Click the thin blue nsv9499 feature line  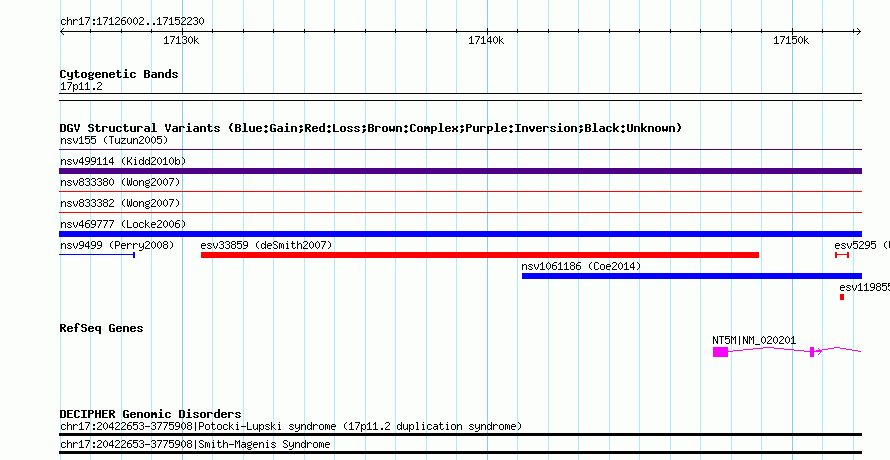pos(97,255)
